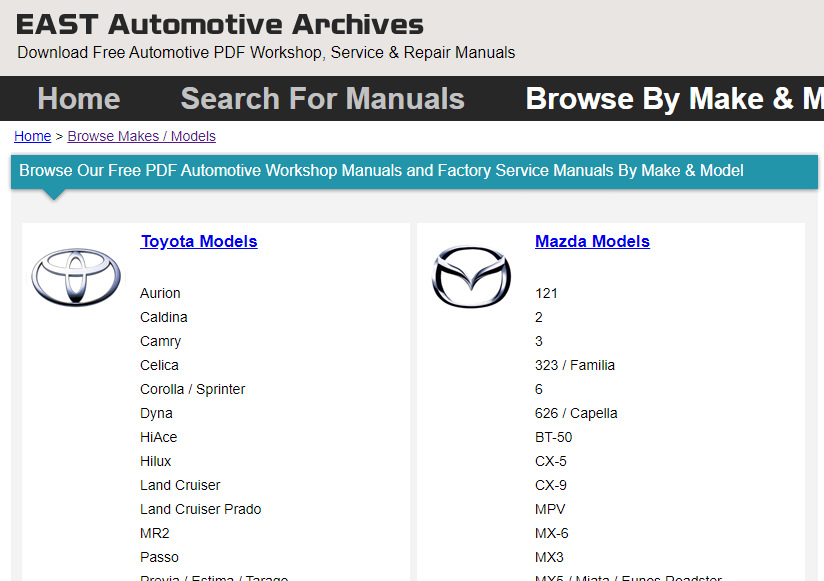This screenshot has height=581, width=824.
Task: Select CX-5 in Mazda list
Action: tap(551, 461)
